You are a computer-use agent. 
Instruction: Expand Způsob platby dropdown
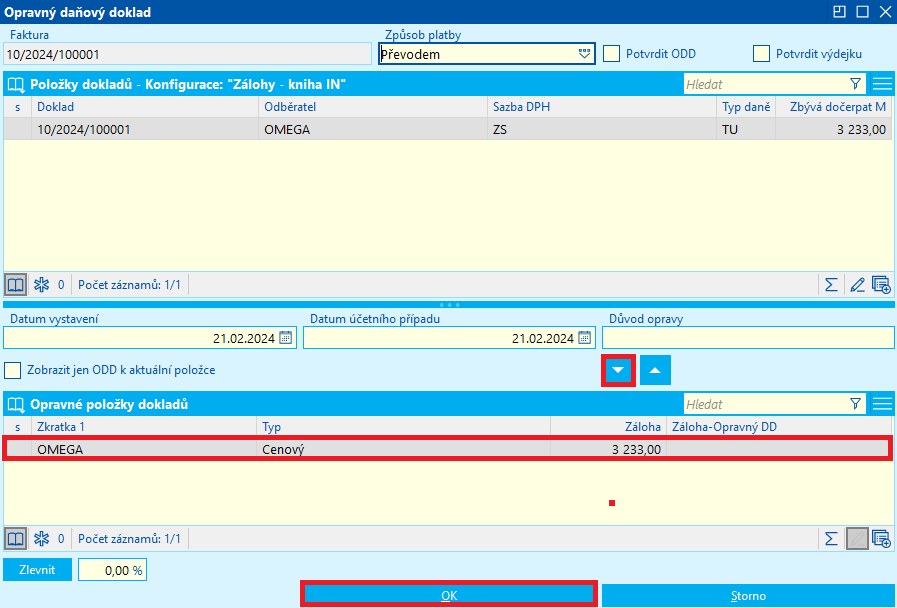[584, 54]
